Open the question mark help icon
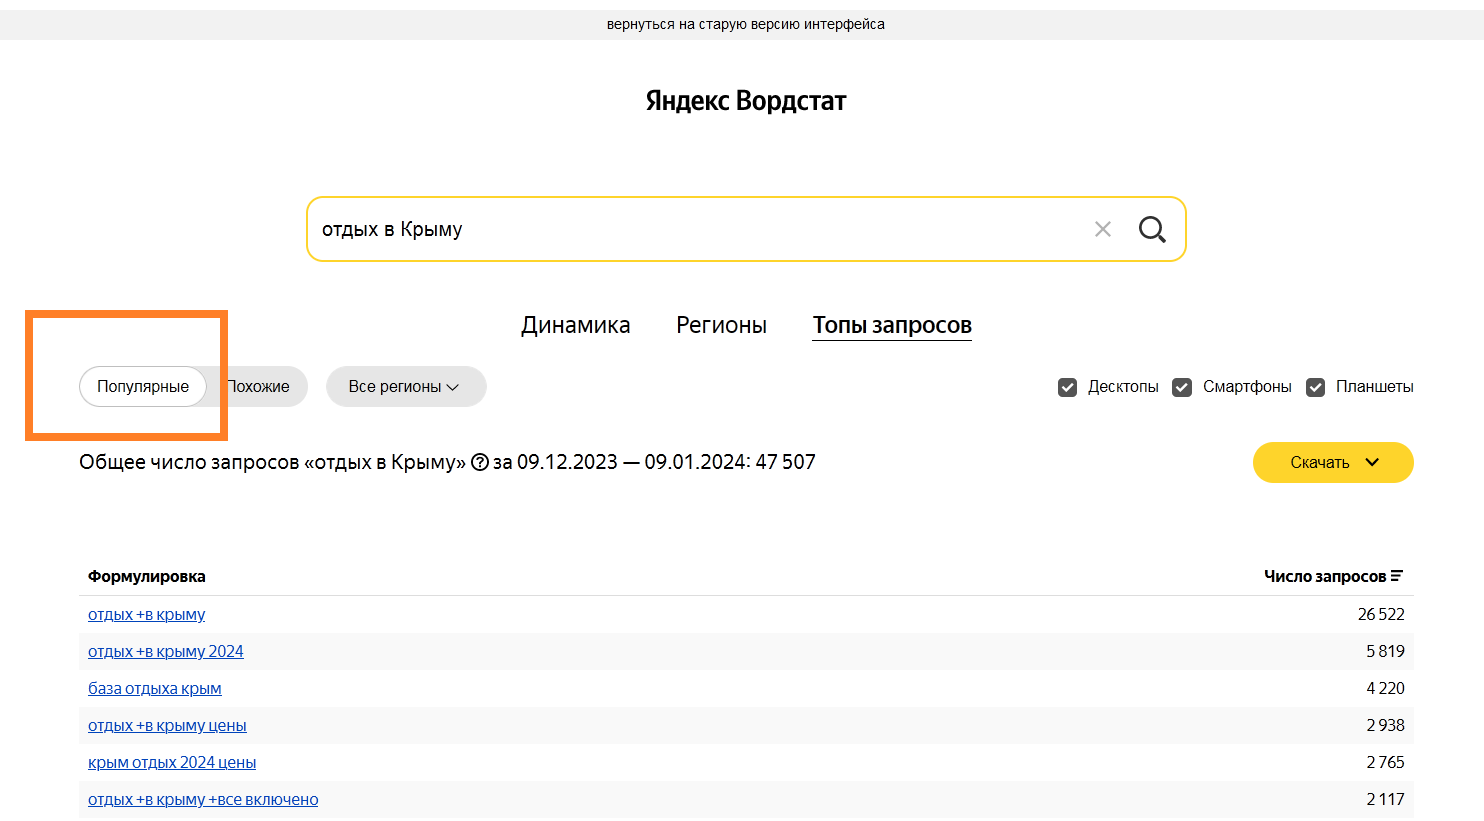The width and height of the screenshot is (1484, 821). pyautogui.click(x=480, y=462)
